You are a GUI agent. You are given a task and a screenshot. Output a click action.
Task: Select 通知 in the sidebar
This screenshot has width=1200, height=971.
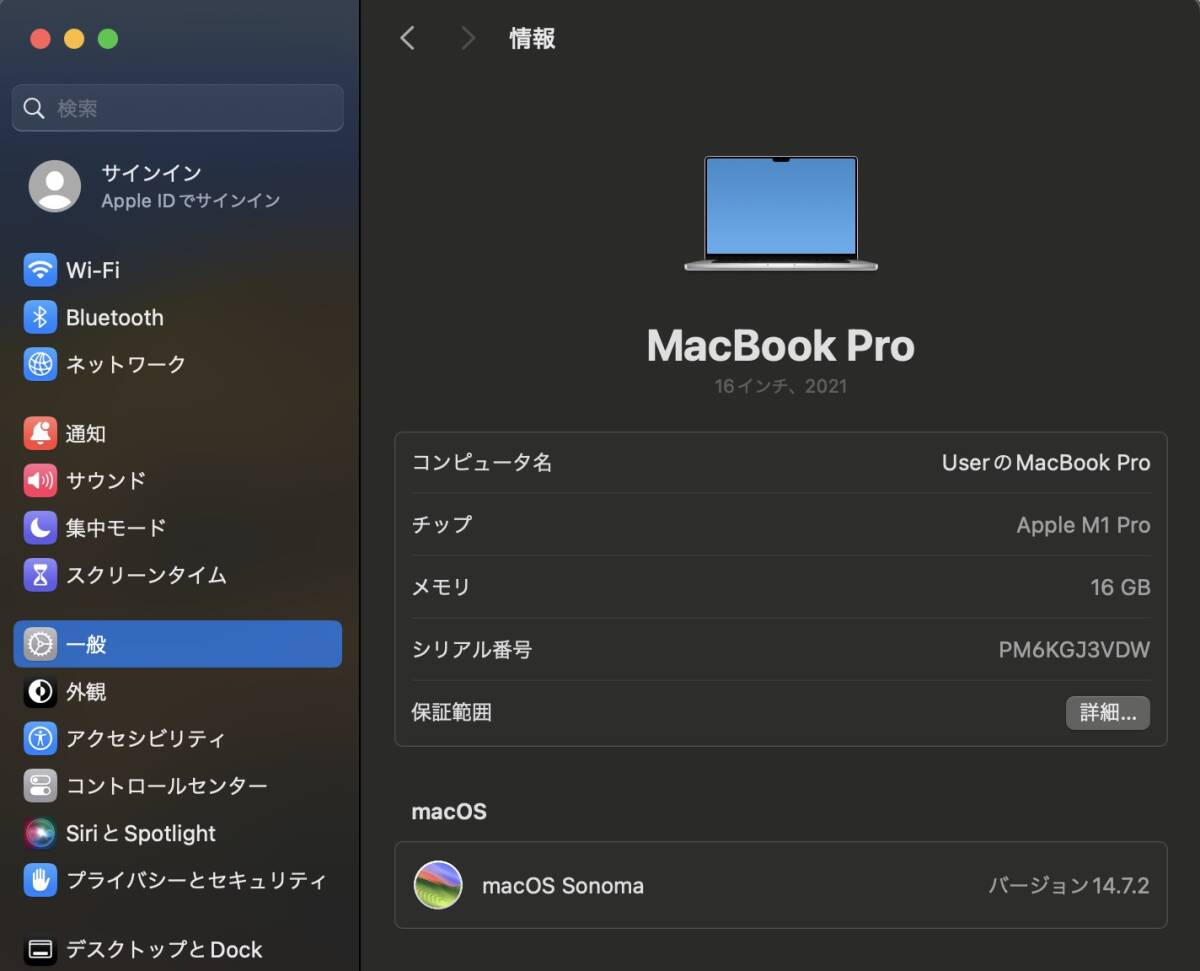point(177,433)
